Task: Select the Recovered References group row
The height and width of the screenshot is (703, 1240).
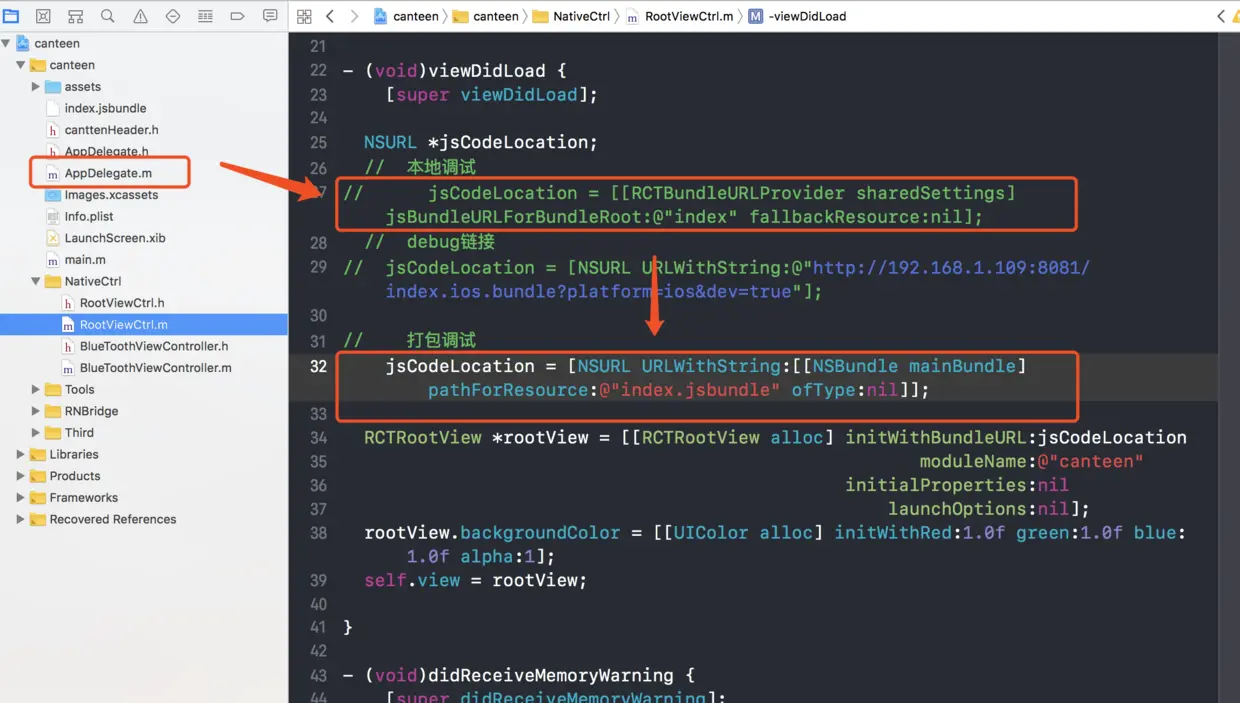Action: pyautogui.click(x=144, y=519)
